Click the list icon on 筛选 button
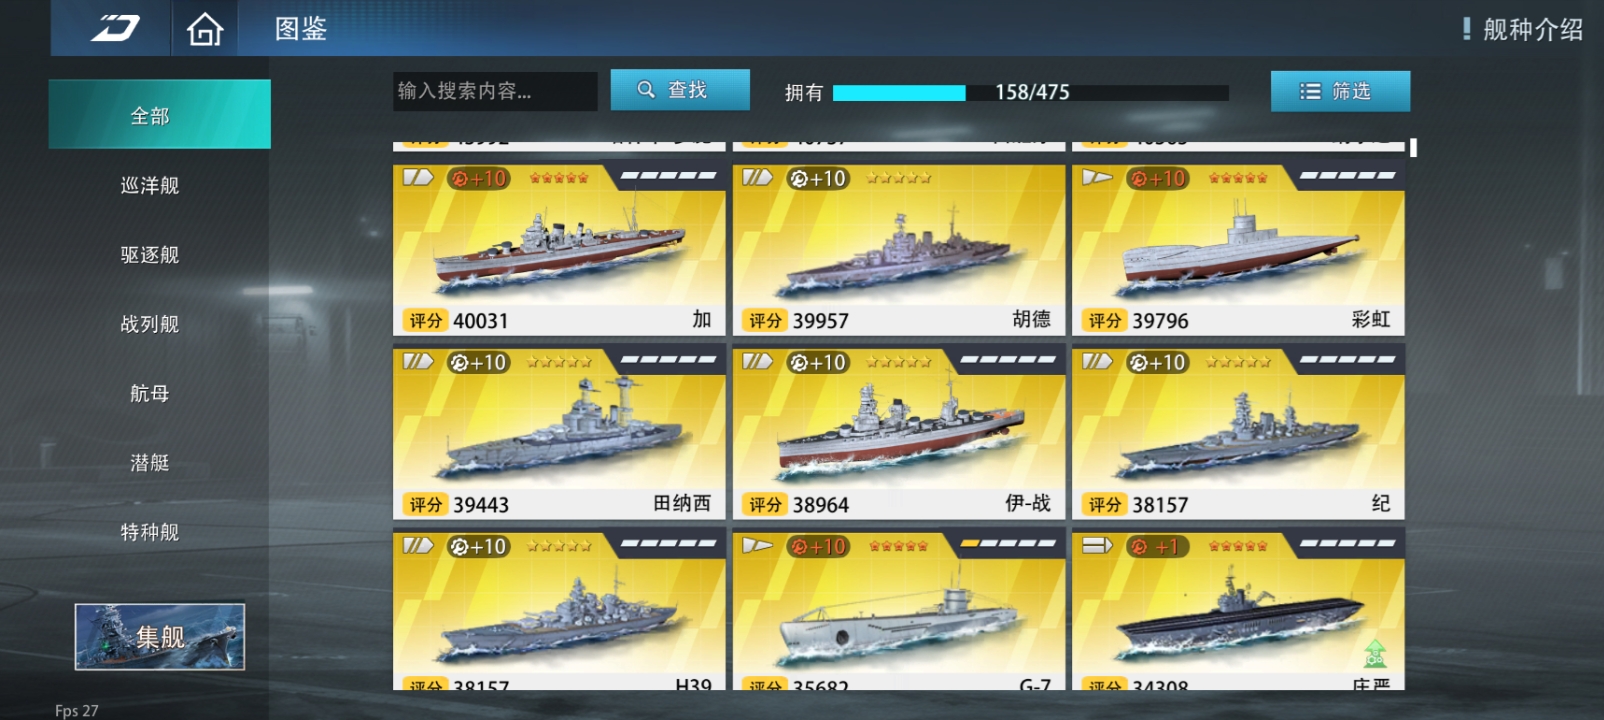 tap(1310, 91)
